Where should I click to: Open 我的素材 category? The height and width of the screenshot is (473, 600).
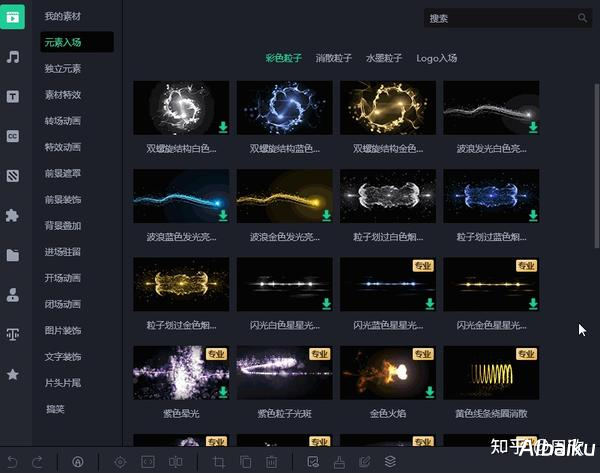point(63,16)
